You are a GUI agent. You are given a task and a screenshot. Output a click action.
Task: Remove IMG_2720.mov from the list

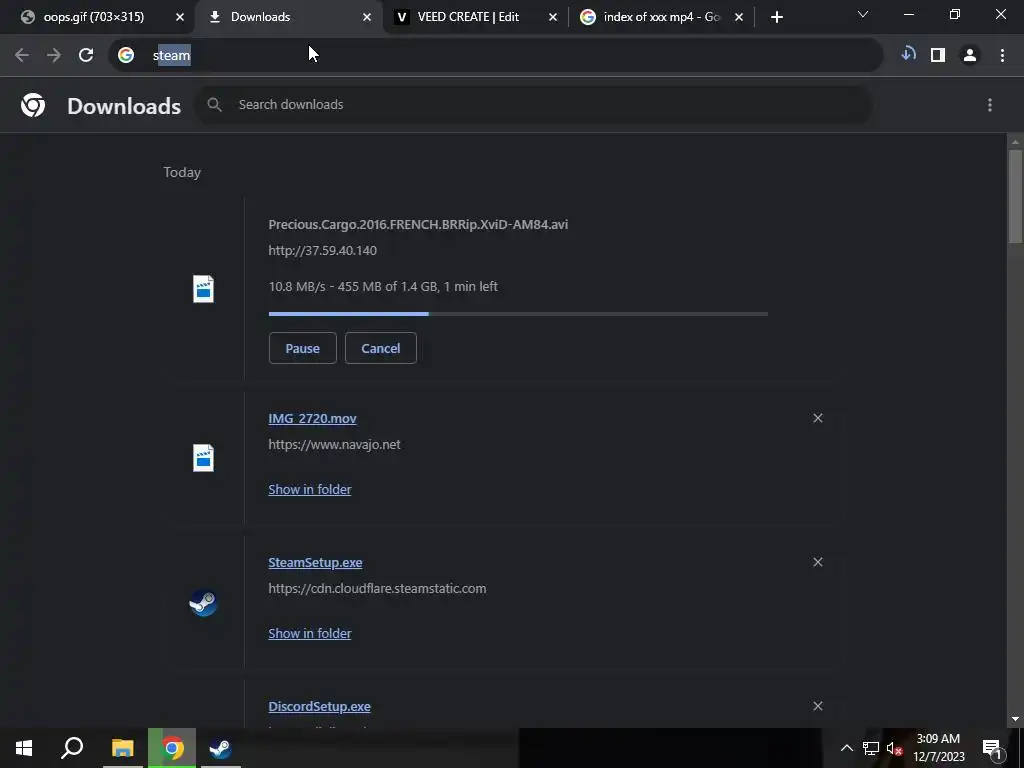click(818, 418)
